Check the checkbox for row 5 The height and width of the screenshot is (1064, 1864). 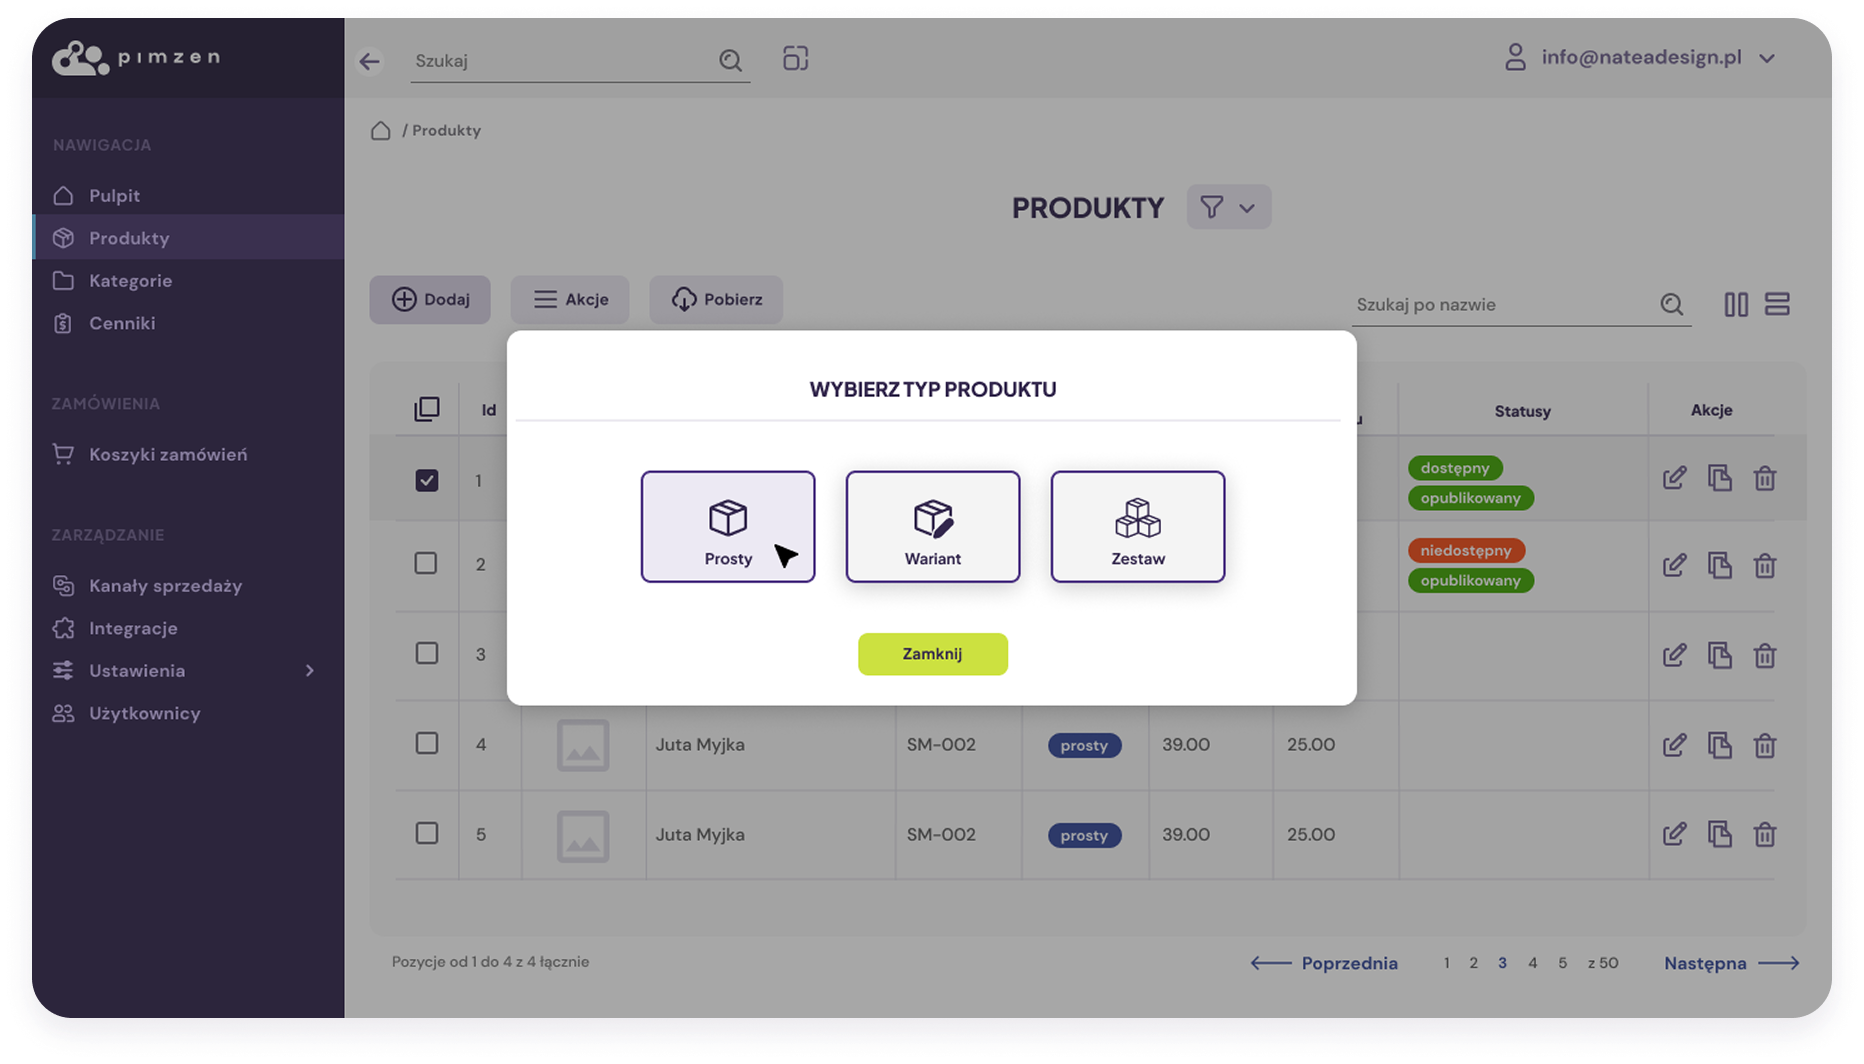tap(427, 833)
